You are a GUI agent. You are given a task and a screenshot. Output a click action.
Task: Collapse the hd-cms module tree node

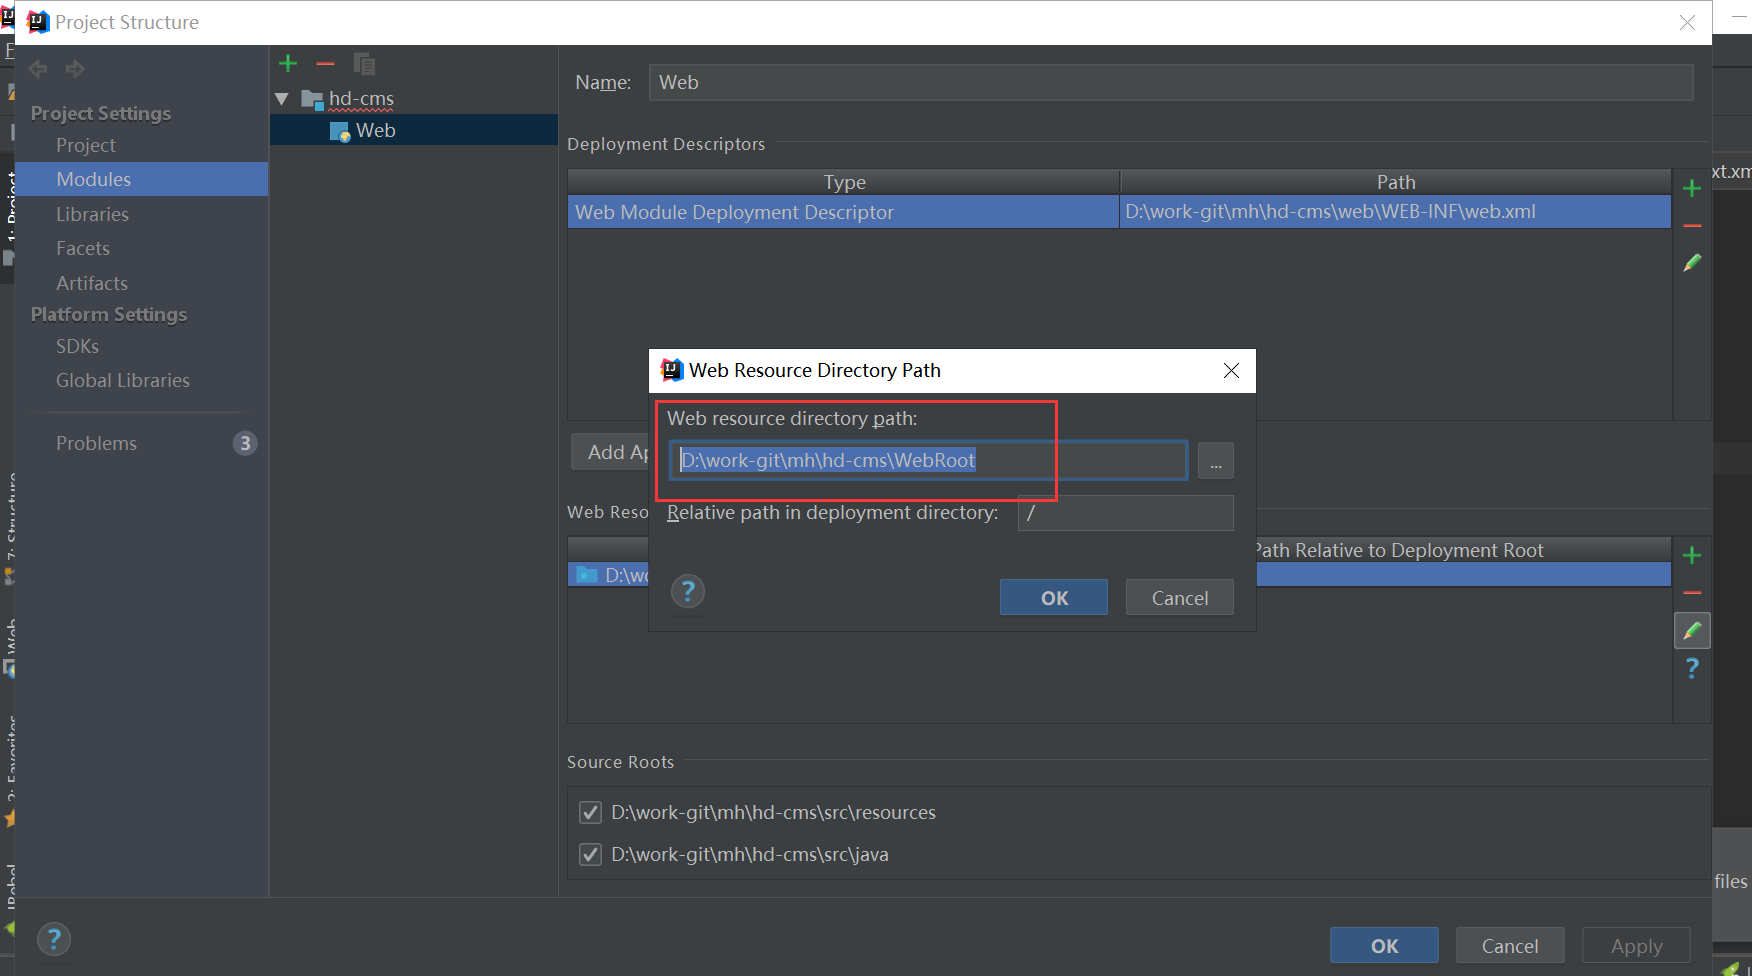click(282, 99)
